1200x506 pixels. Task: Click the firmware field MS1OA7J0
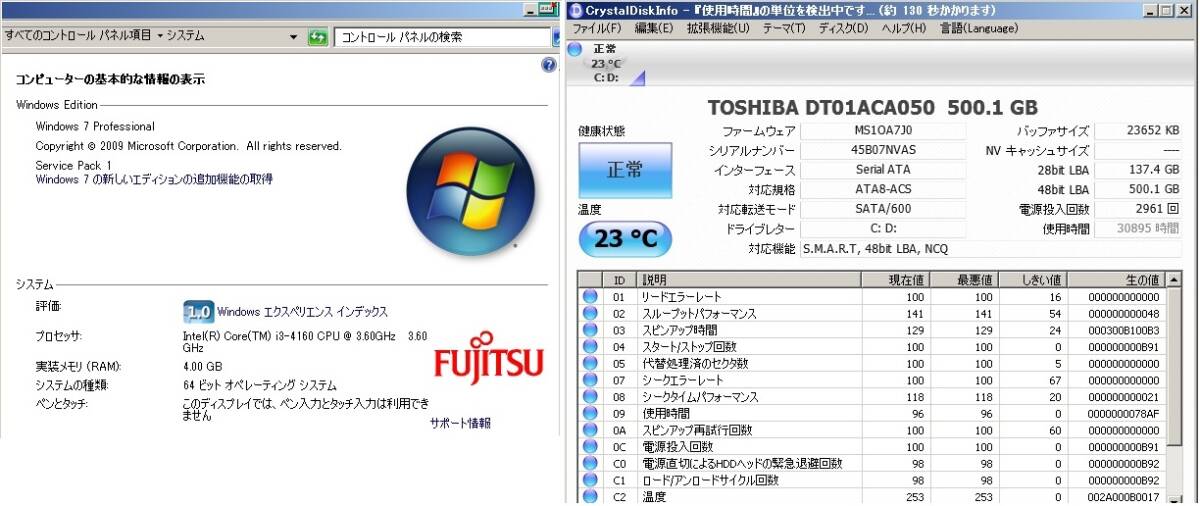pyautogui.click(x=882, y=131)
